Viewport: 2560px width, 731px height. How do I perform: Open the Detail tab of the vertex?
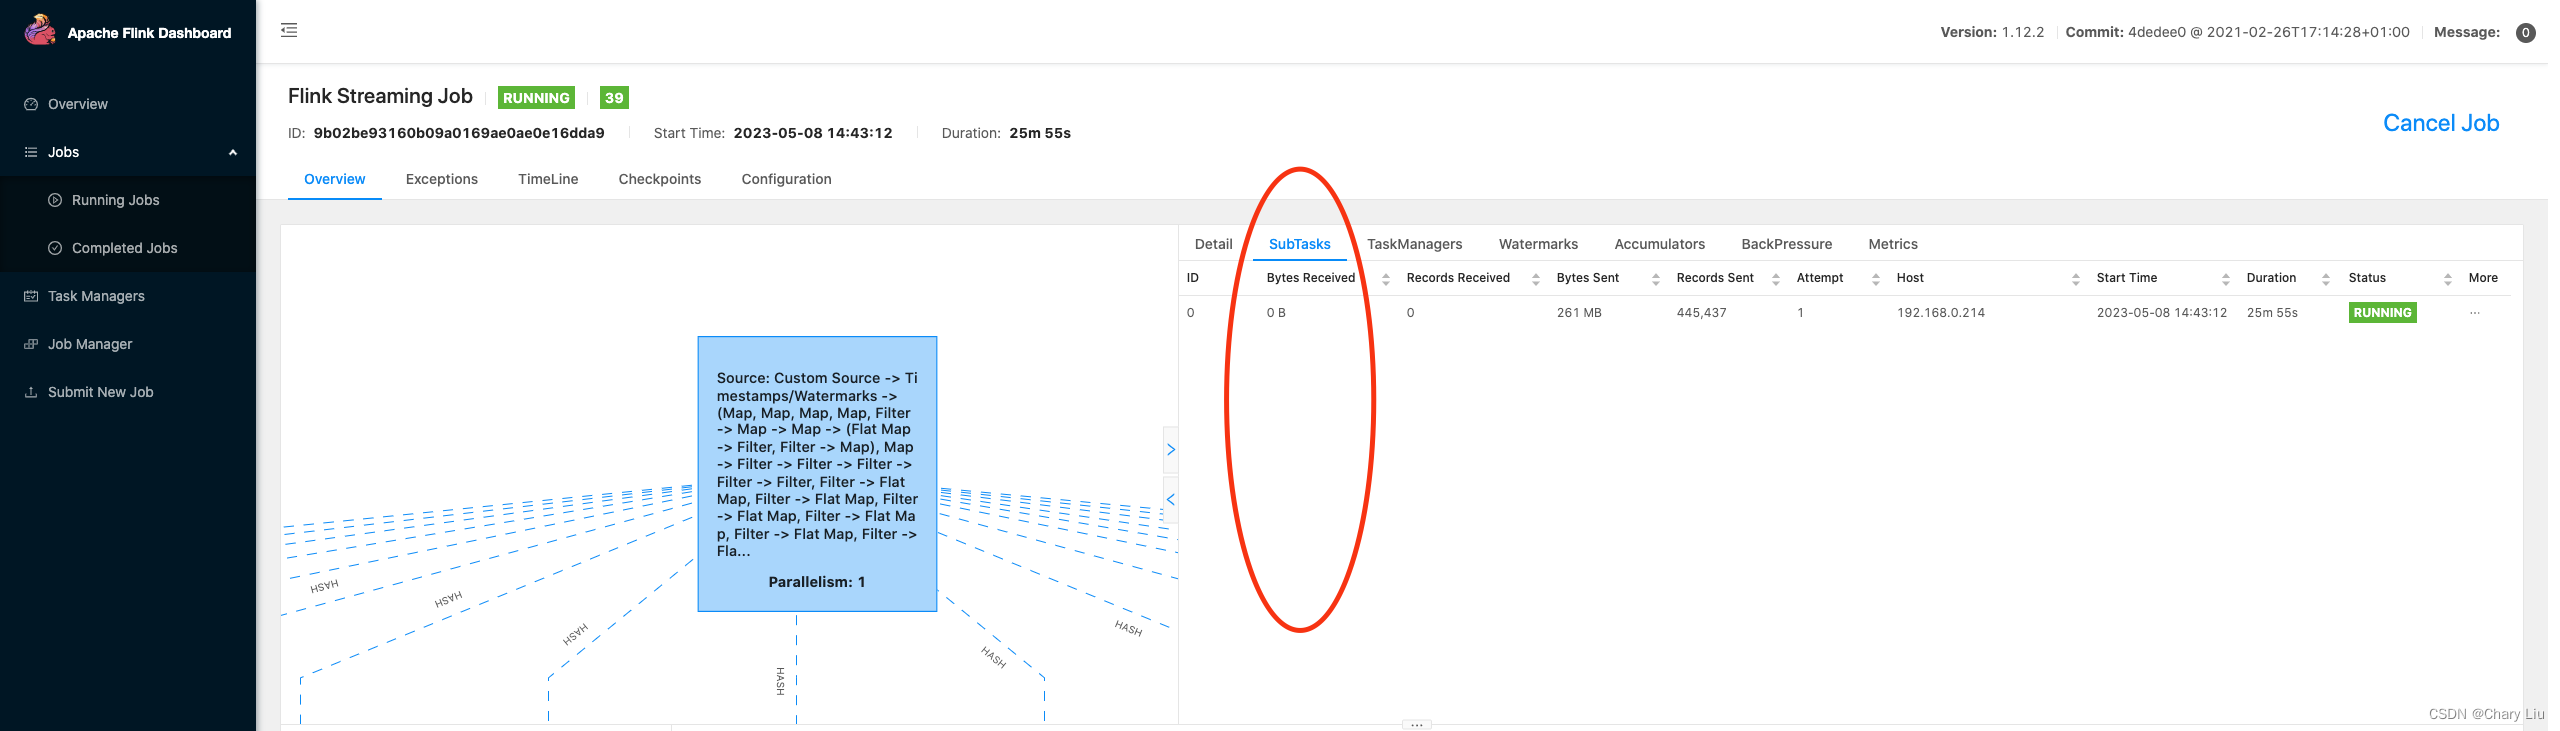1213,244
